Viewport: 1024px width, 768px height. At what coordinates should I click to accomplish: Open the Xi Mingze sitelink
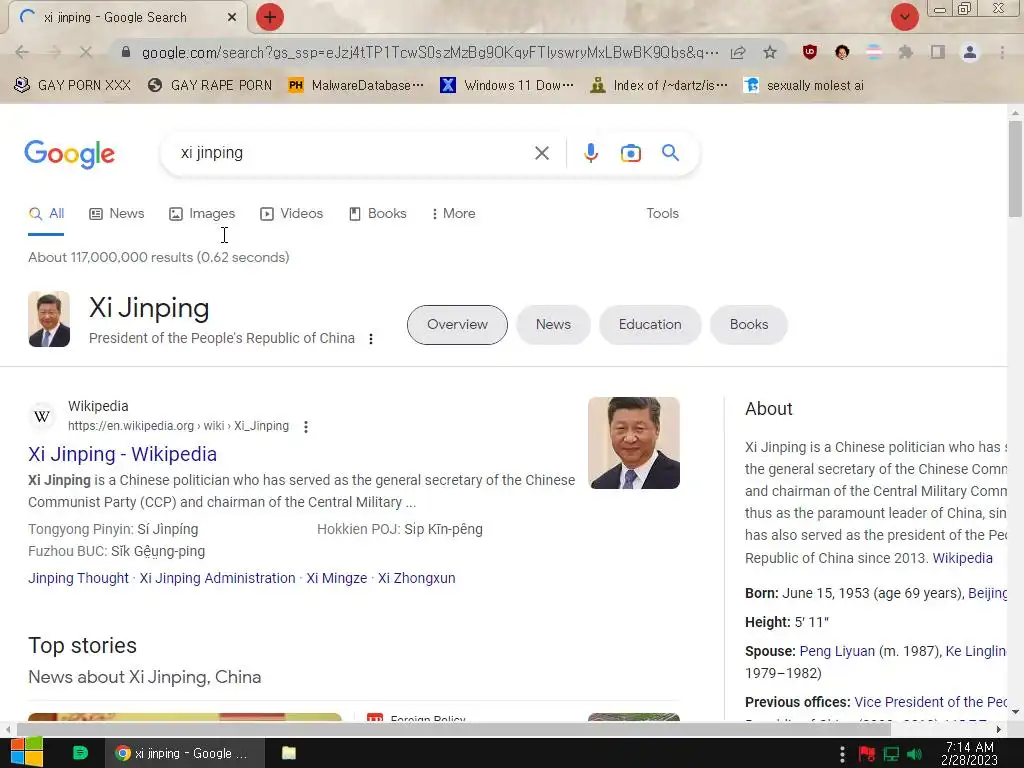(337, 578)
